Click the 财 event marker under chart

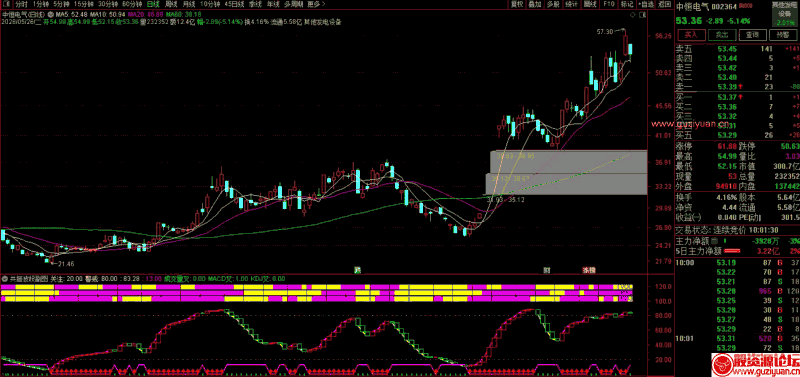tap(547, 269)
